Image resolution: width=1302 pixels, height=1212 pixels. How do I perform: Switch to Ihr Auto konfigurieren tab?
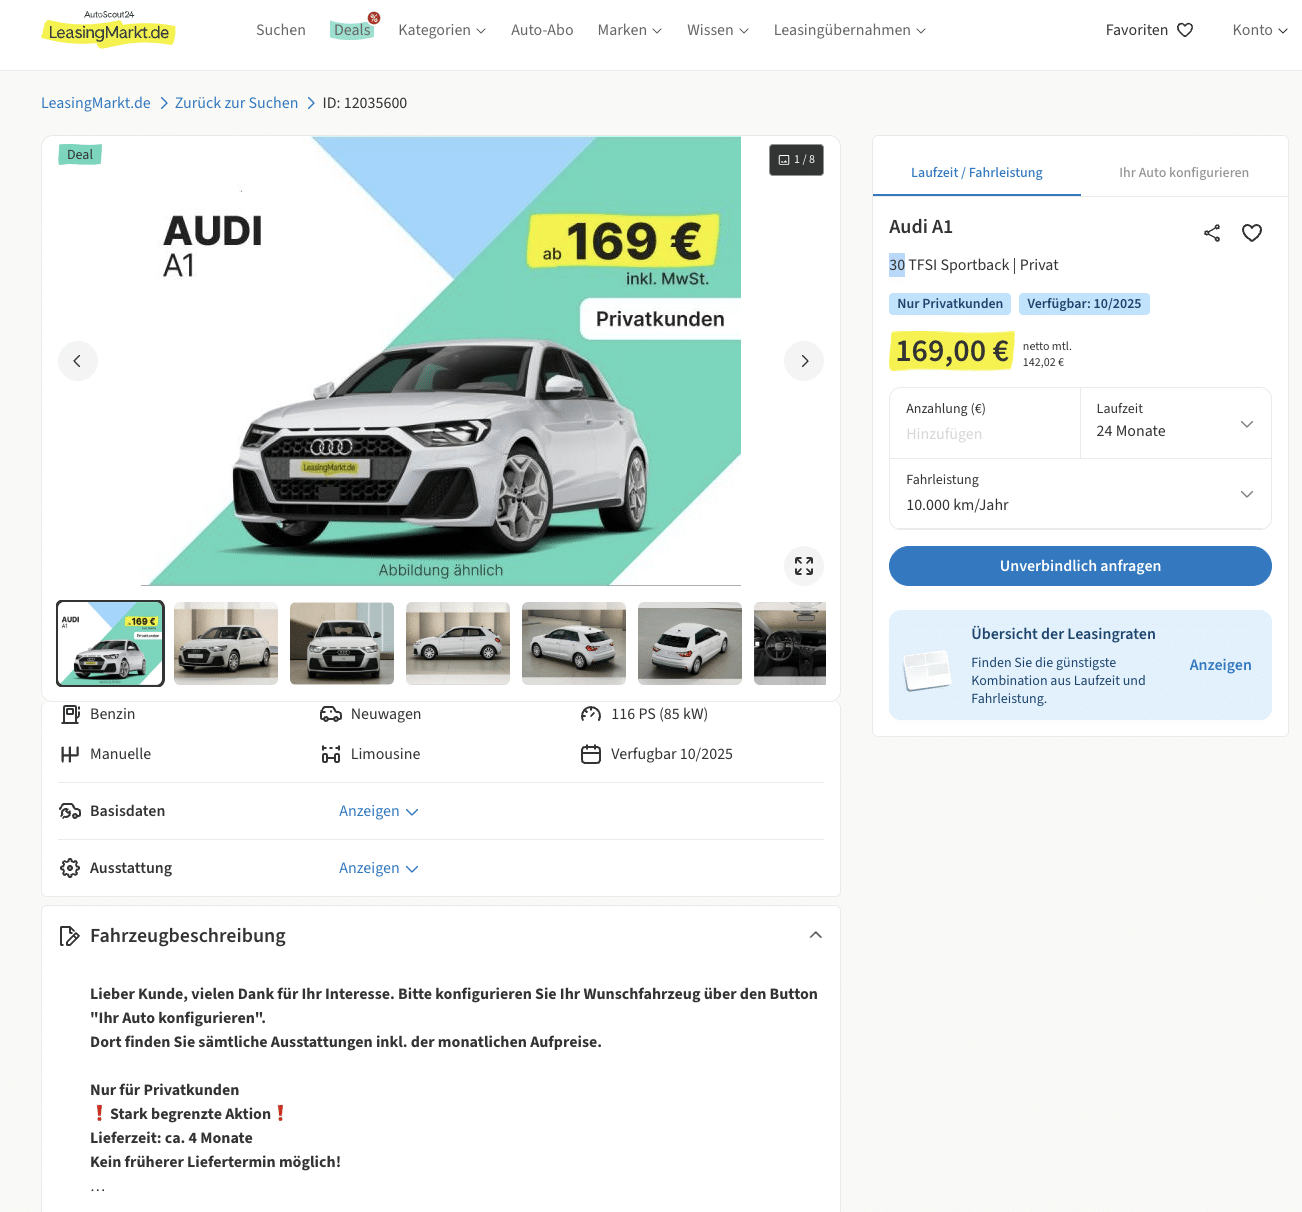[1184, 172]
